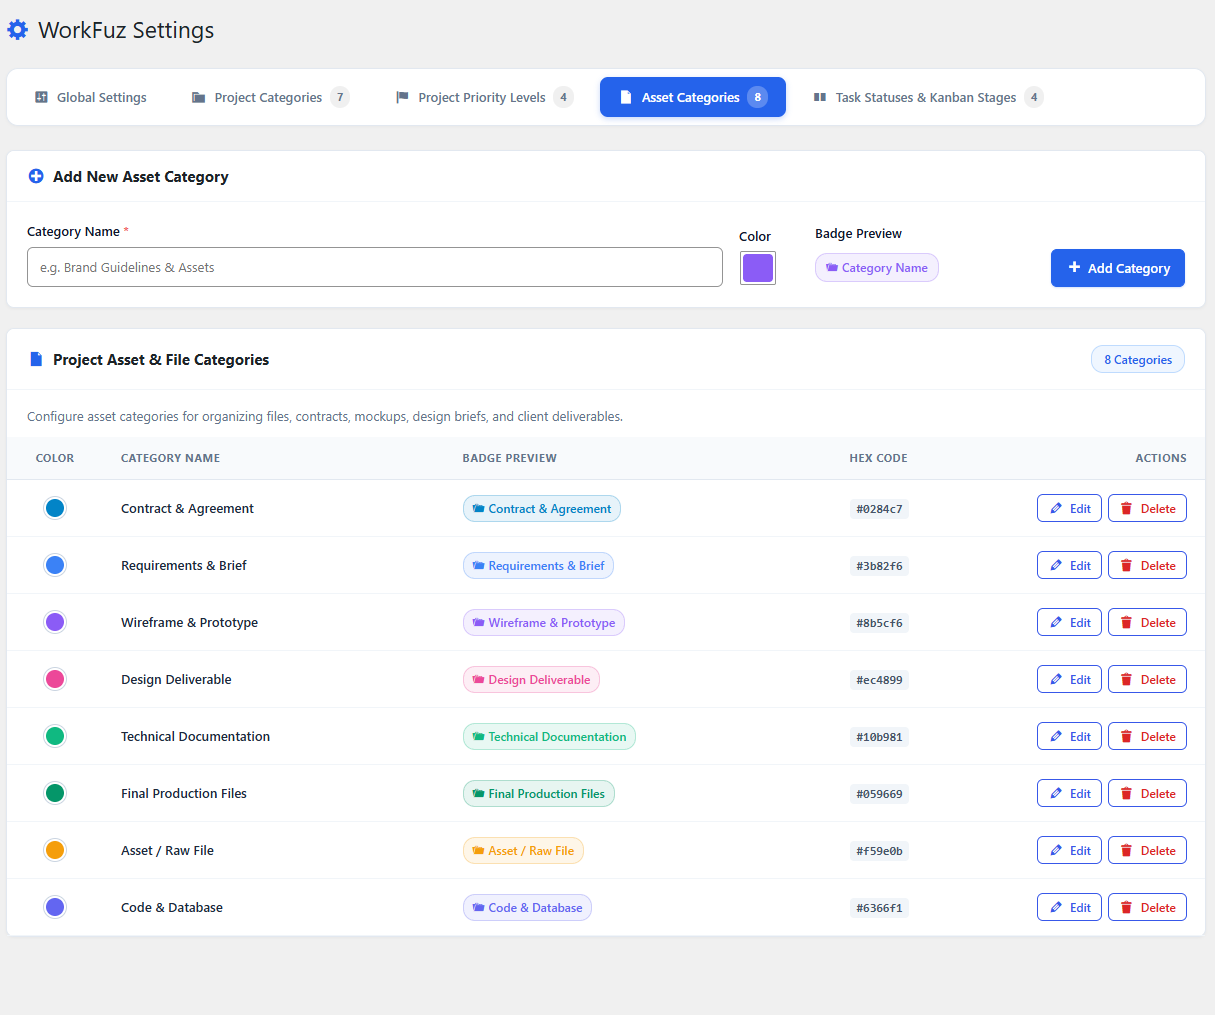Edit the Code & Database category
Image resolution: width=1215 pixels, height=1015 pixels.
coord(1070,907)
